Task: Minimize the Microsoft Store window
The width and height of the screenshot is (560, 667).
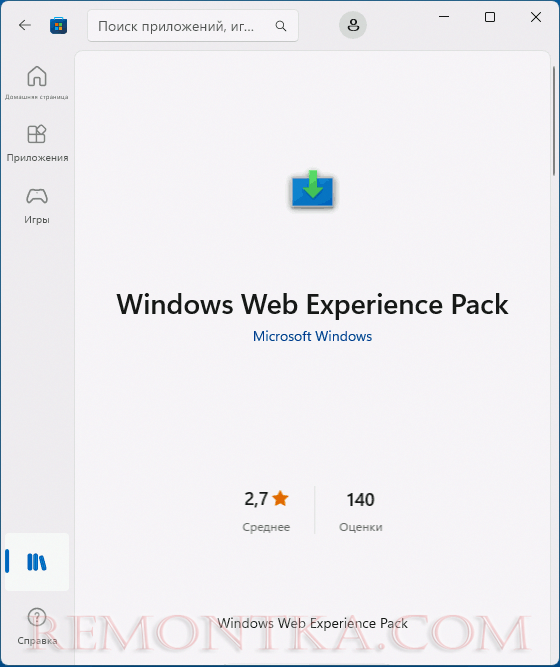Action: click(x=444, y=17)
